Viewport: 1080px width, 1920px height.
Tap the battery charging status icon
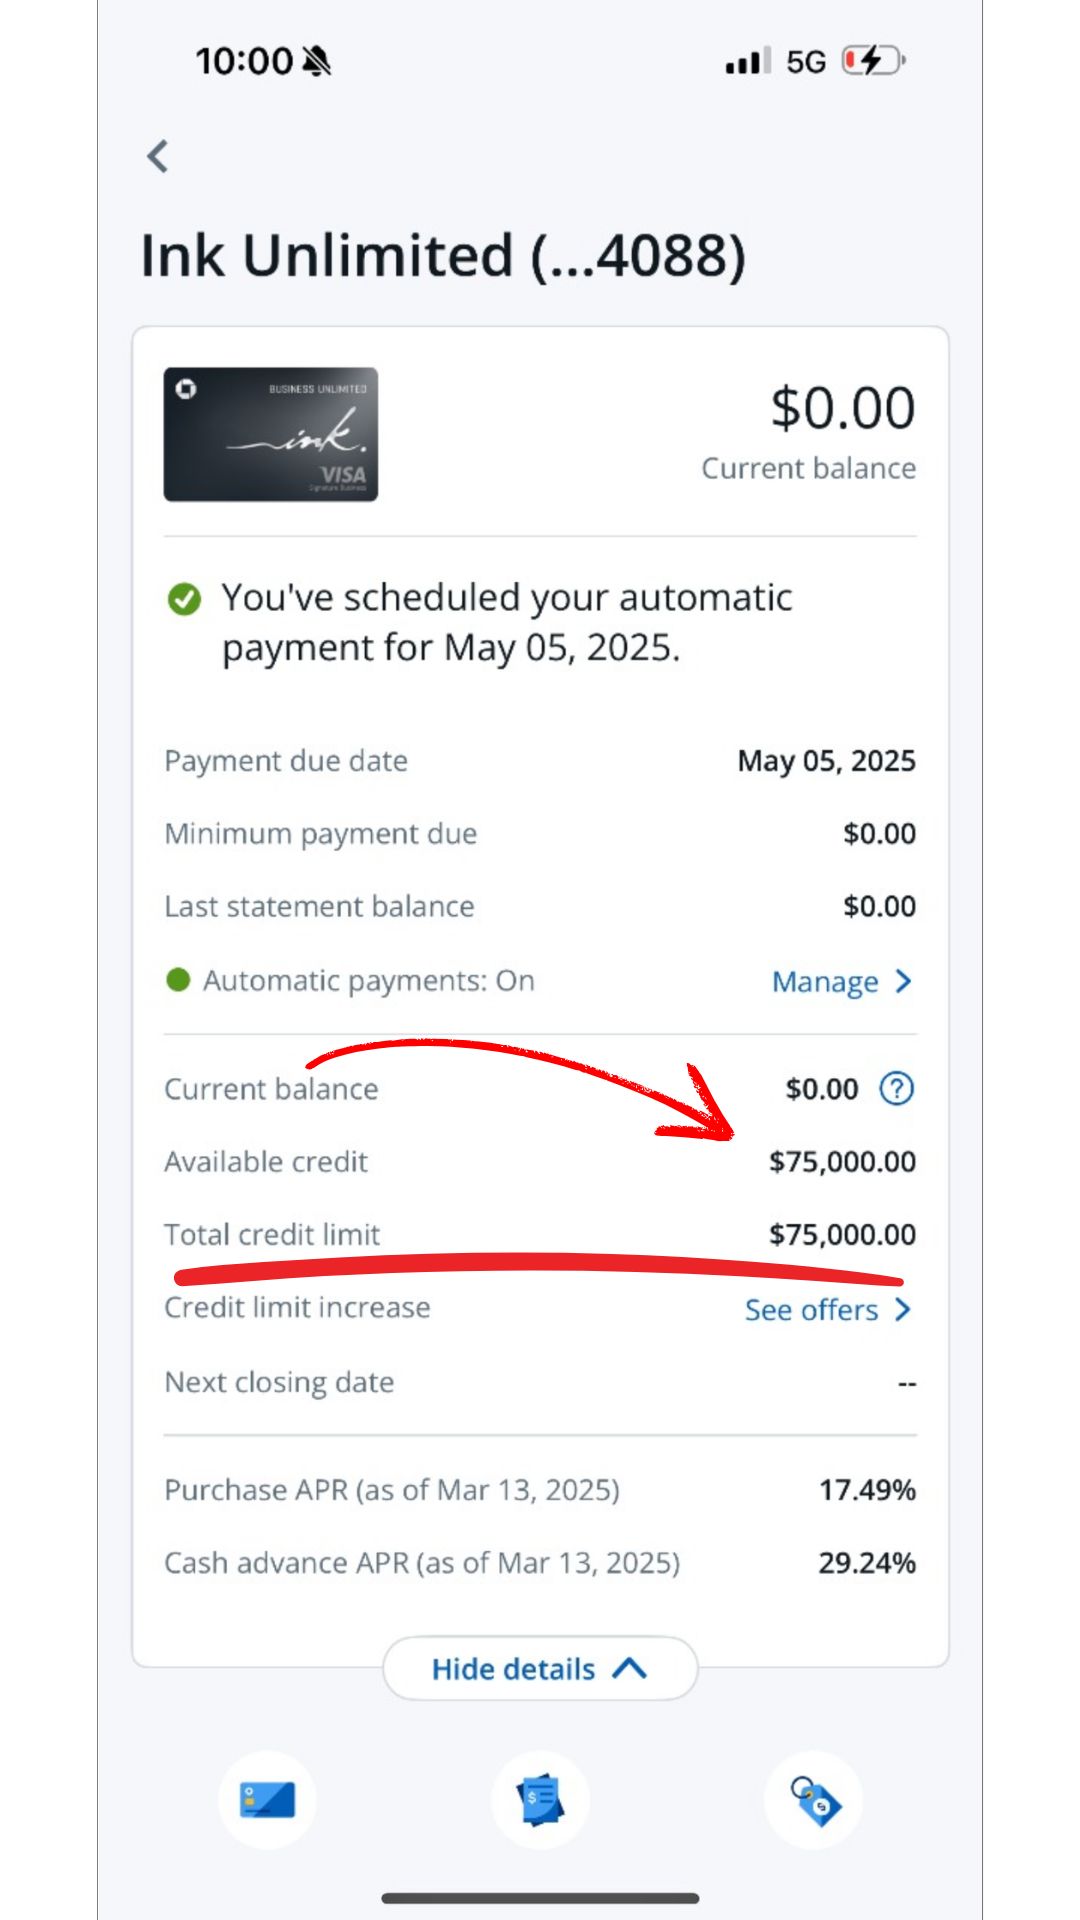873,61
